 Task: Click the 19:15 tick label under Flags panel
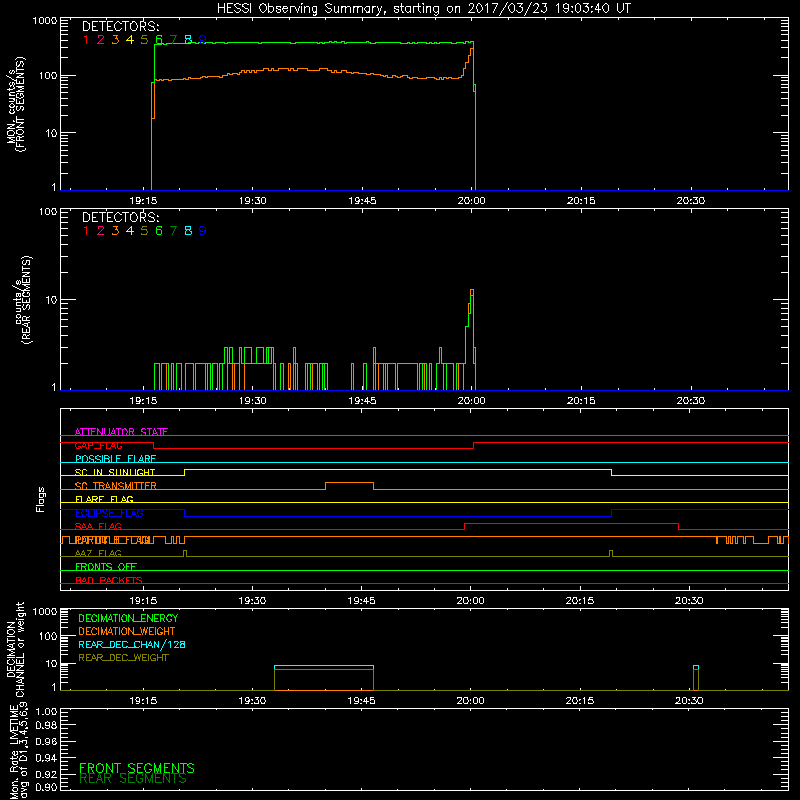(143, 601)
